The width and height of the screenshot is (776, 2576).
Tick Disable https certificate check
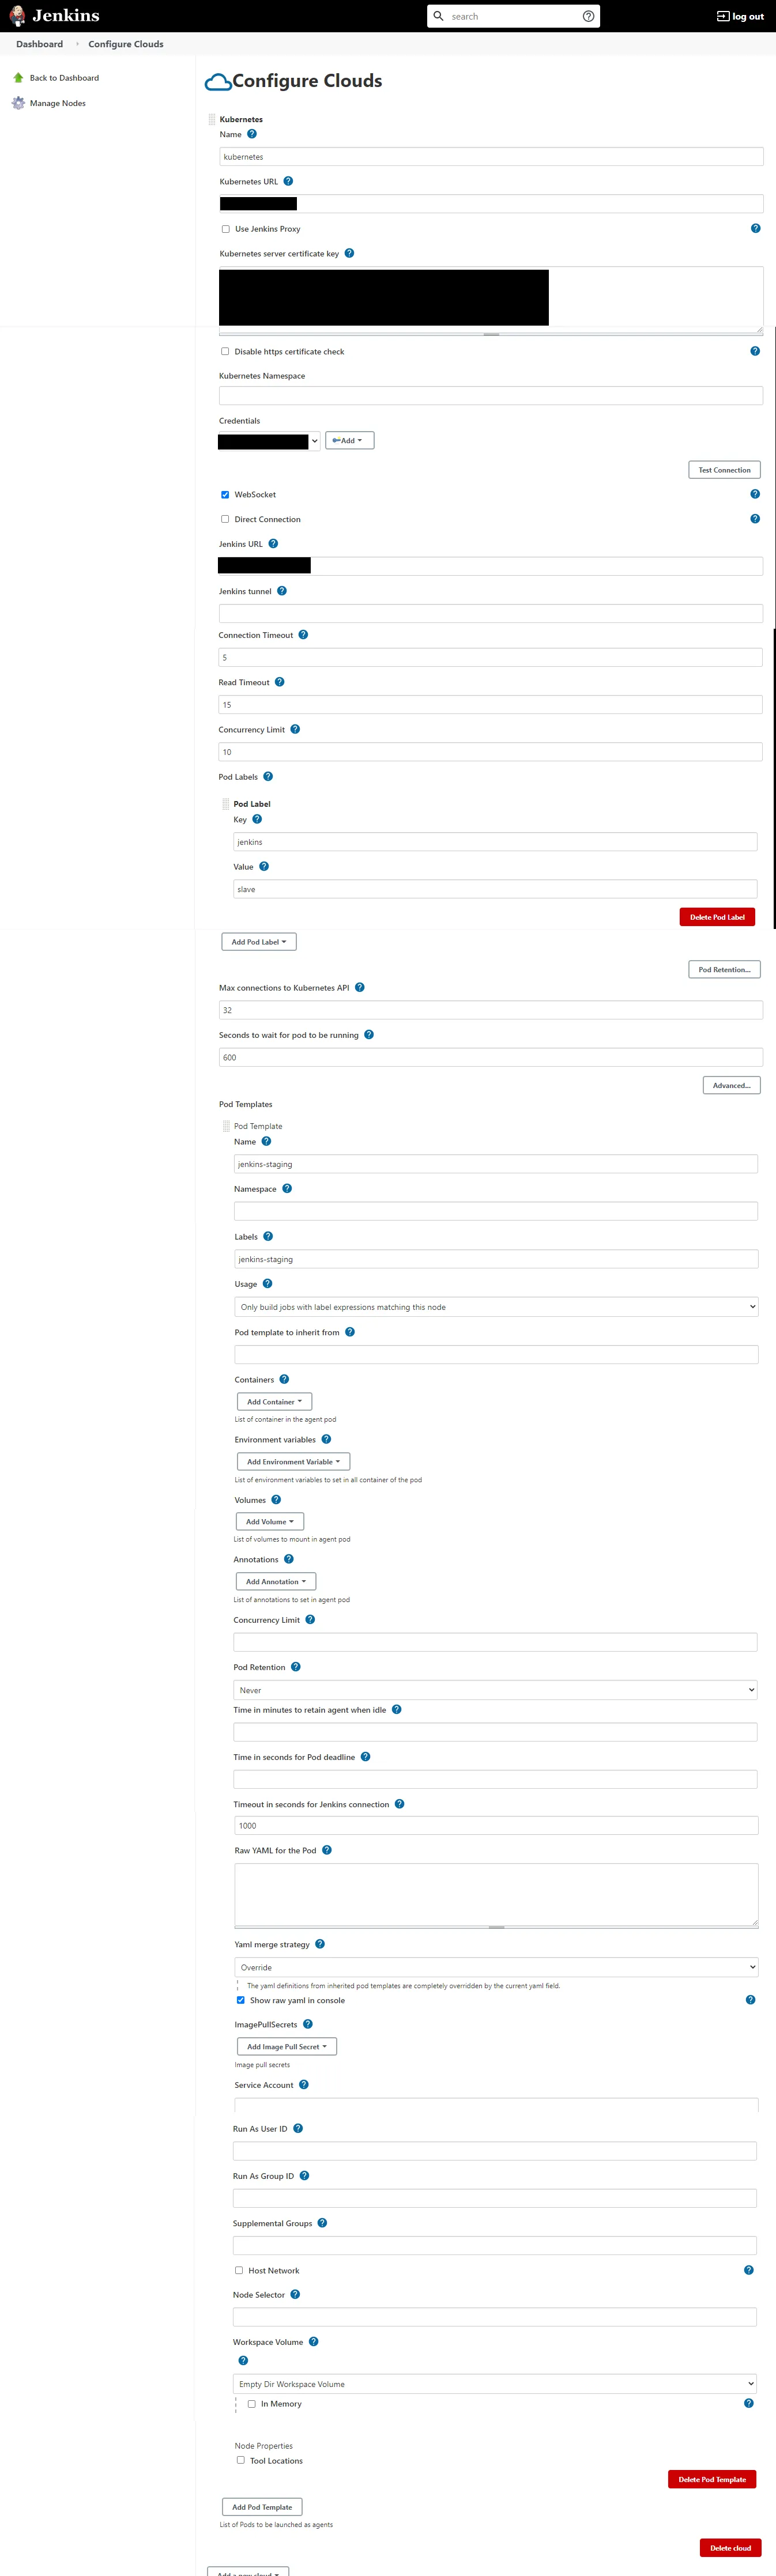pos(225,352)
